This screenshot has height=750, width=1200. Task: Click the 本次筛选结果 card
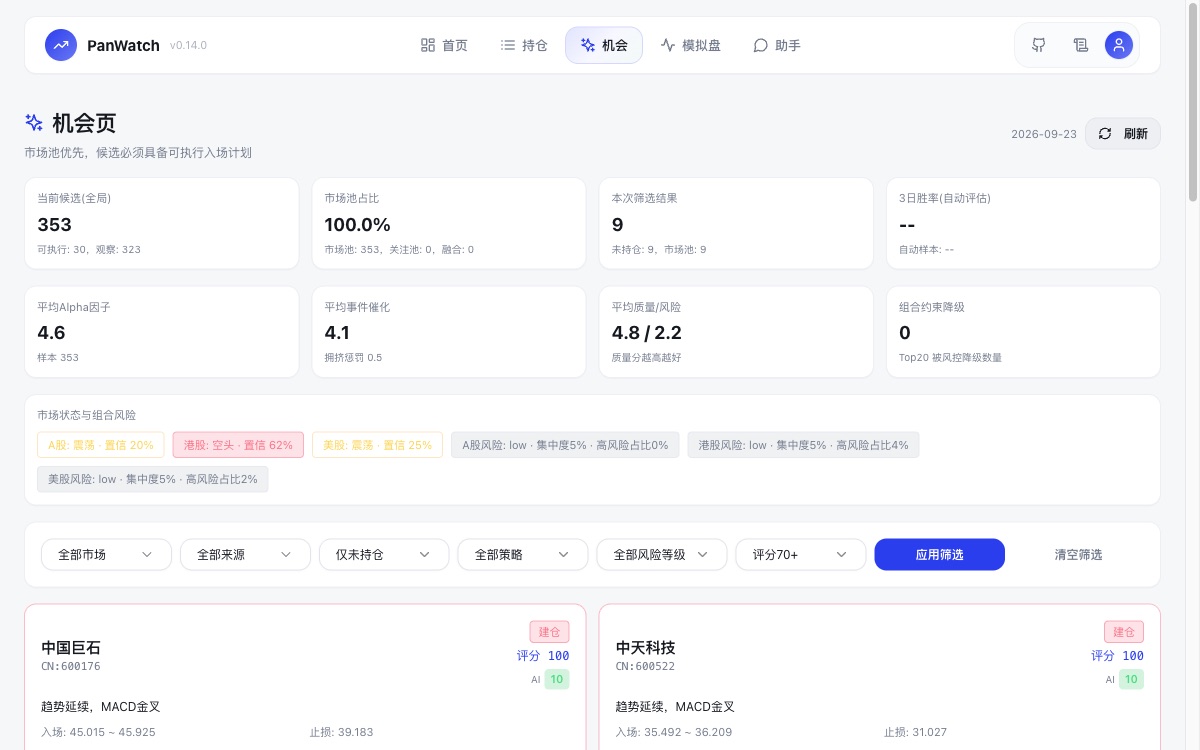pyautogui.click(x=736, y=223)
